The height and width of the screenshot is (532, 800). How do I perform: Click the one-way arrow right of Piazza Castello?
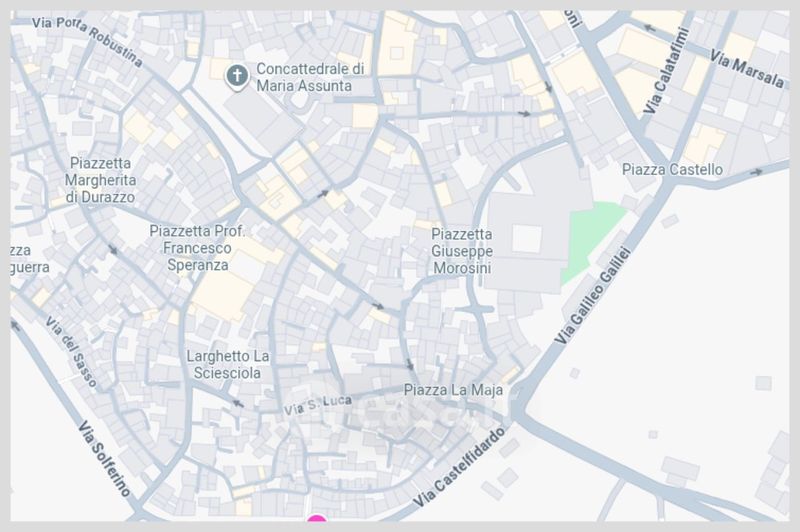[x=756, y=172]
